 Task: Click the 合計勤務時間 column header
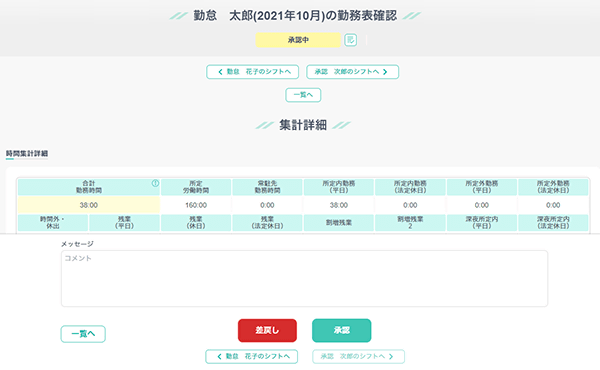pos(89,187)
